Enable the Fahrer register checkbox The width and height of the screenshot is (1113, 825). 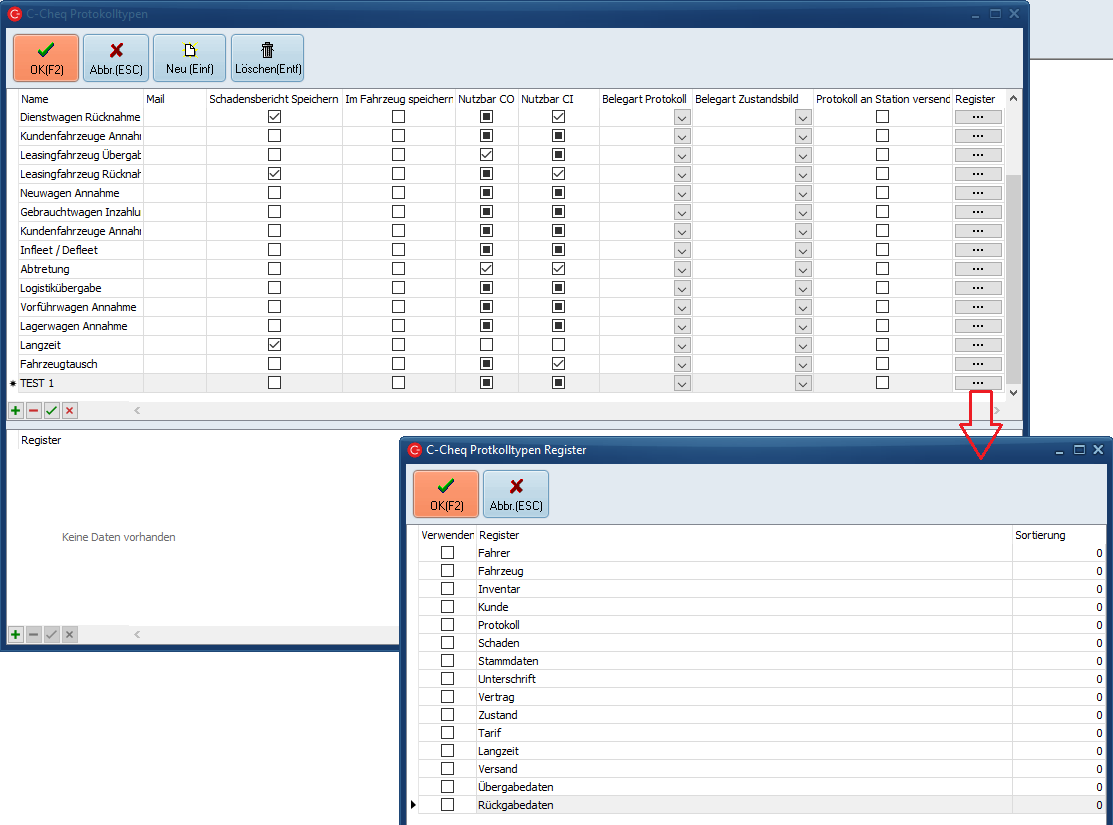[x=448, y=553]
